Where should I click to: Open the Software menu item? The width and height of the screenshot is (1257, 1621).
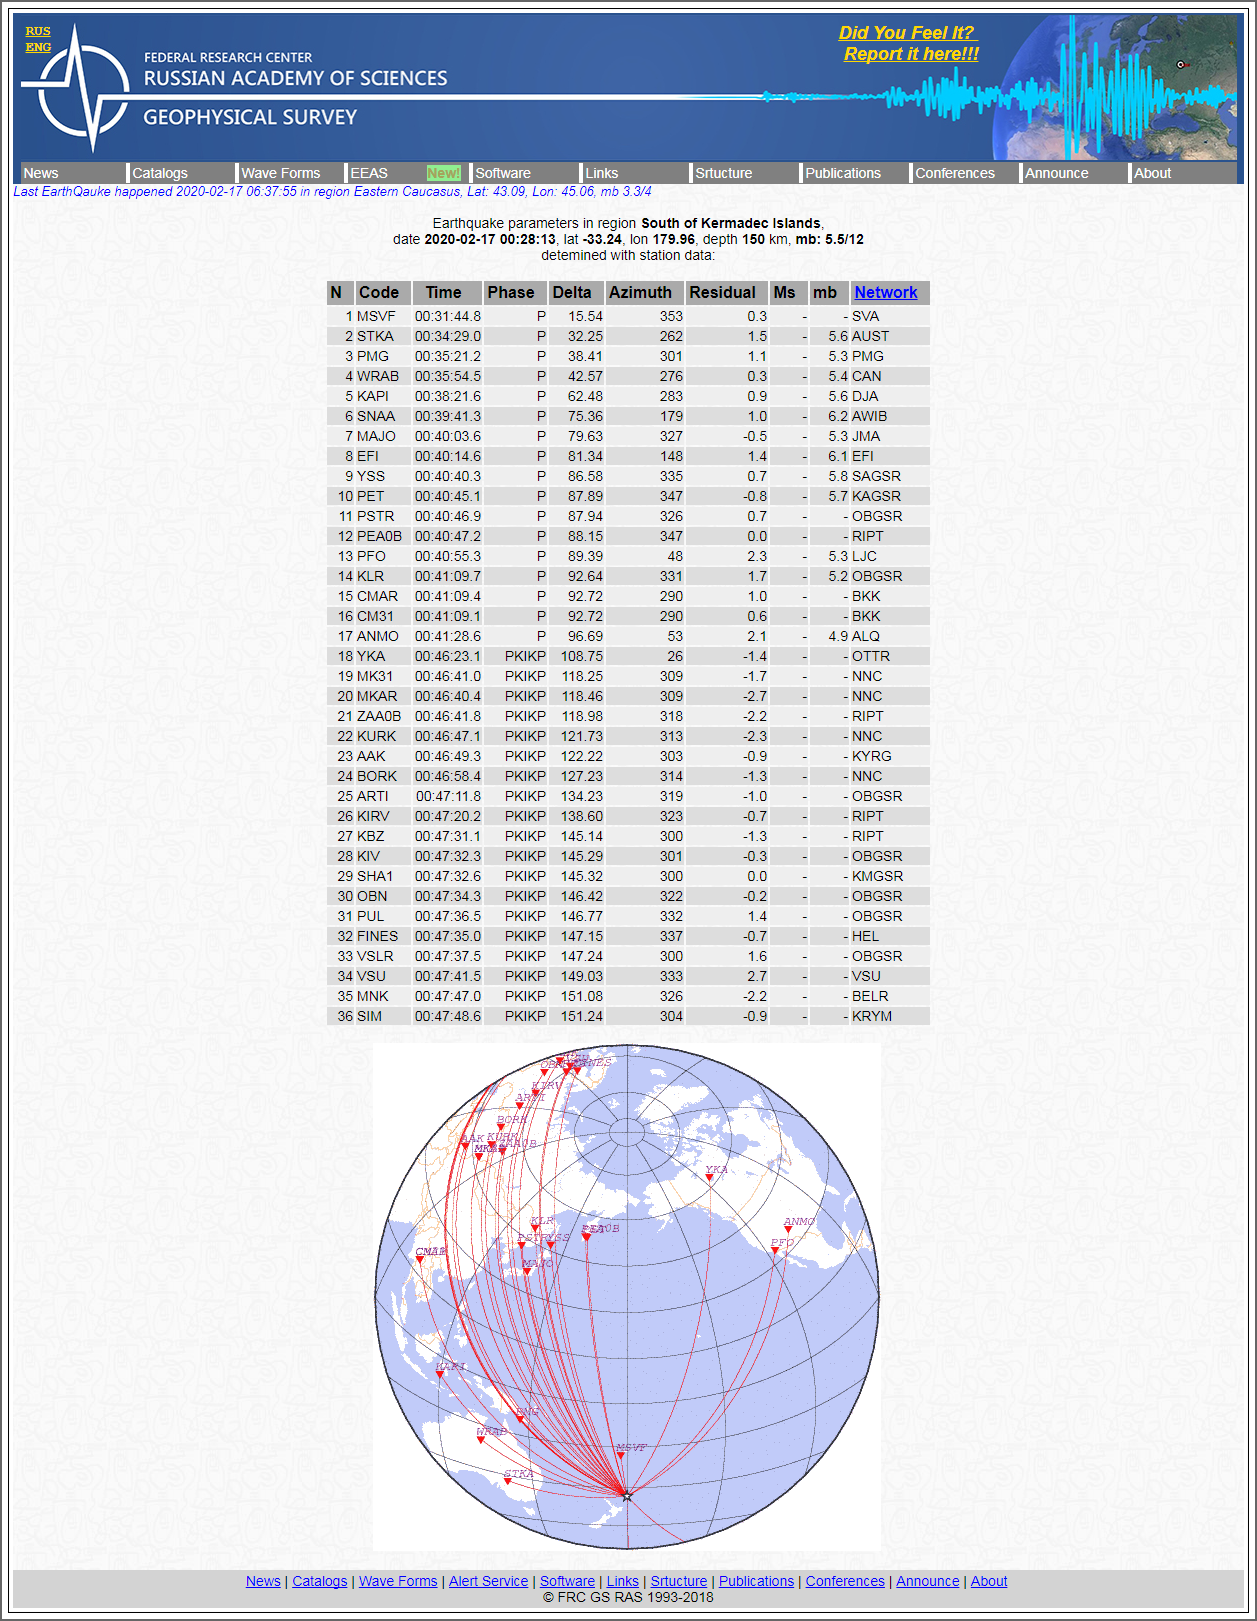tap(503, 173)
